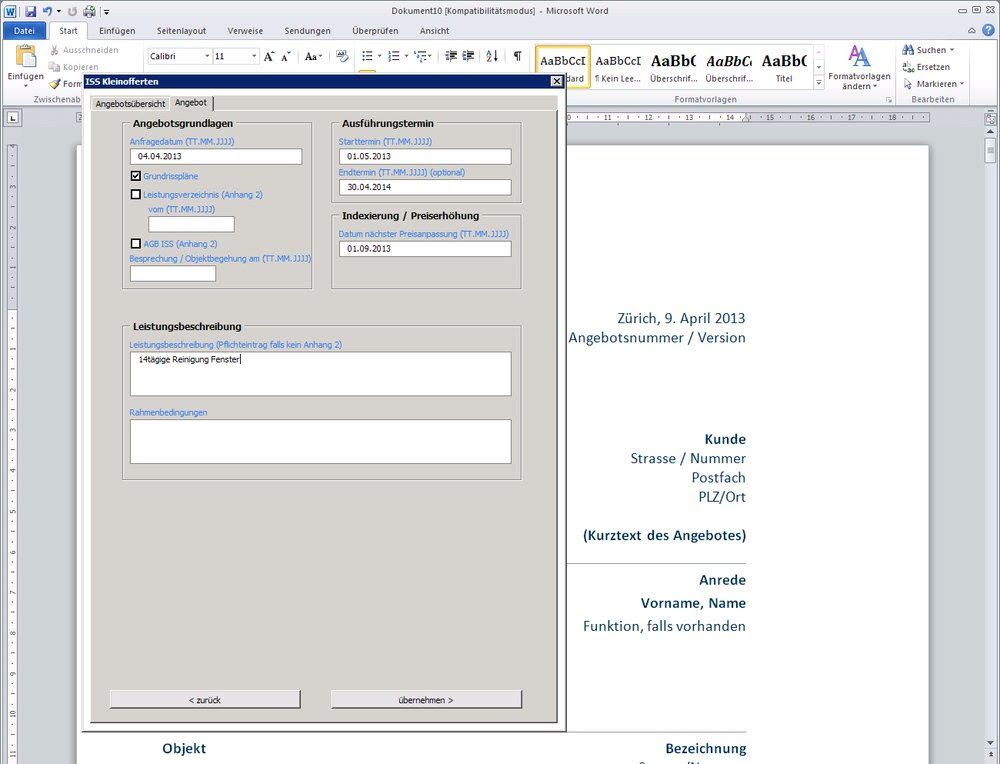The image size is (1000, 764).
Task: Select the Angebot dialog tab
Action: click(x=191, y=102)
